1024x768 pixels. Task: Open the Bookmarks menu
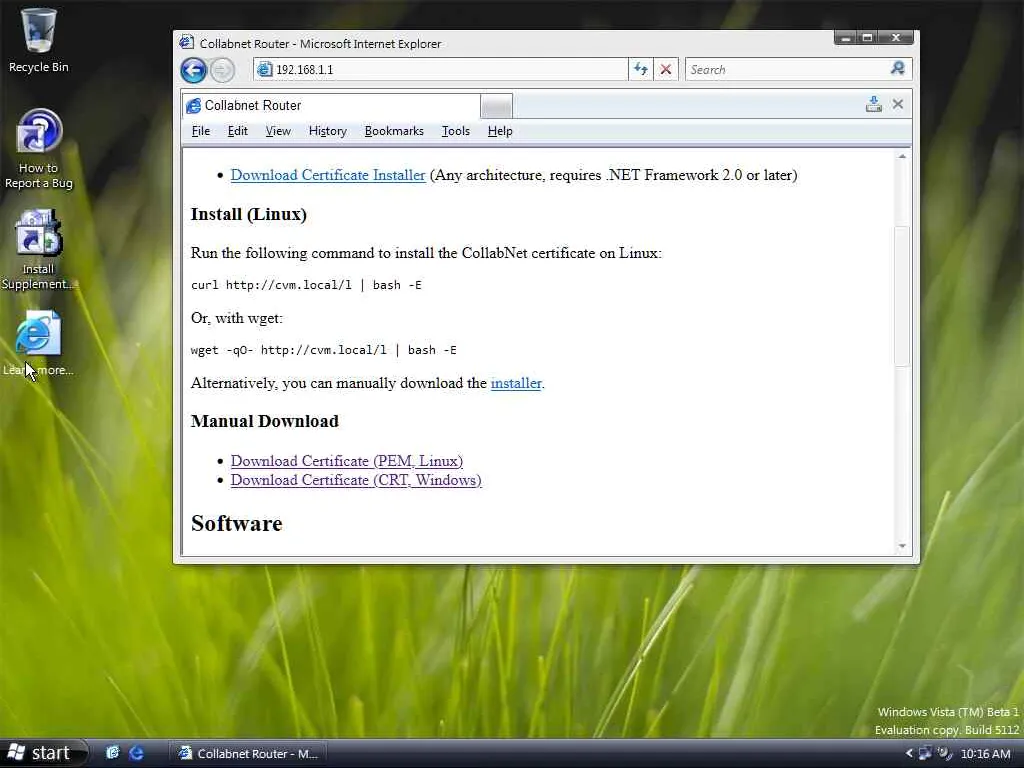point(394,131)
